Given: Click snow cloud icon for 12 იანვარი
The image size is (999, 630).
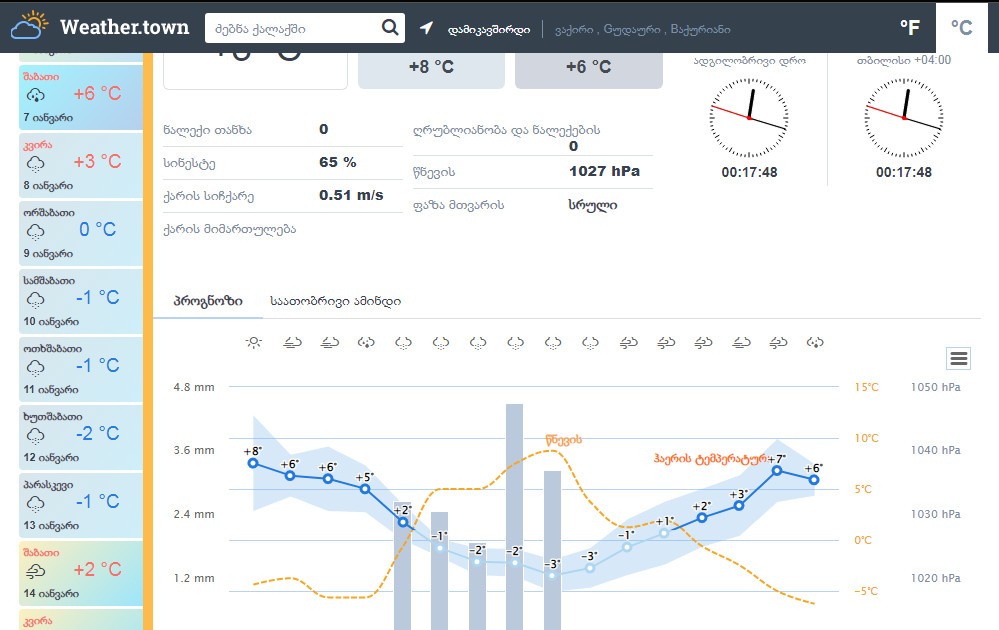Looking at the screenshot, I should click(36, 436).
